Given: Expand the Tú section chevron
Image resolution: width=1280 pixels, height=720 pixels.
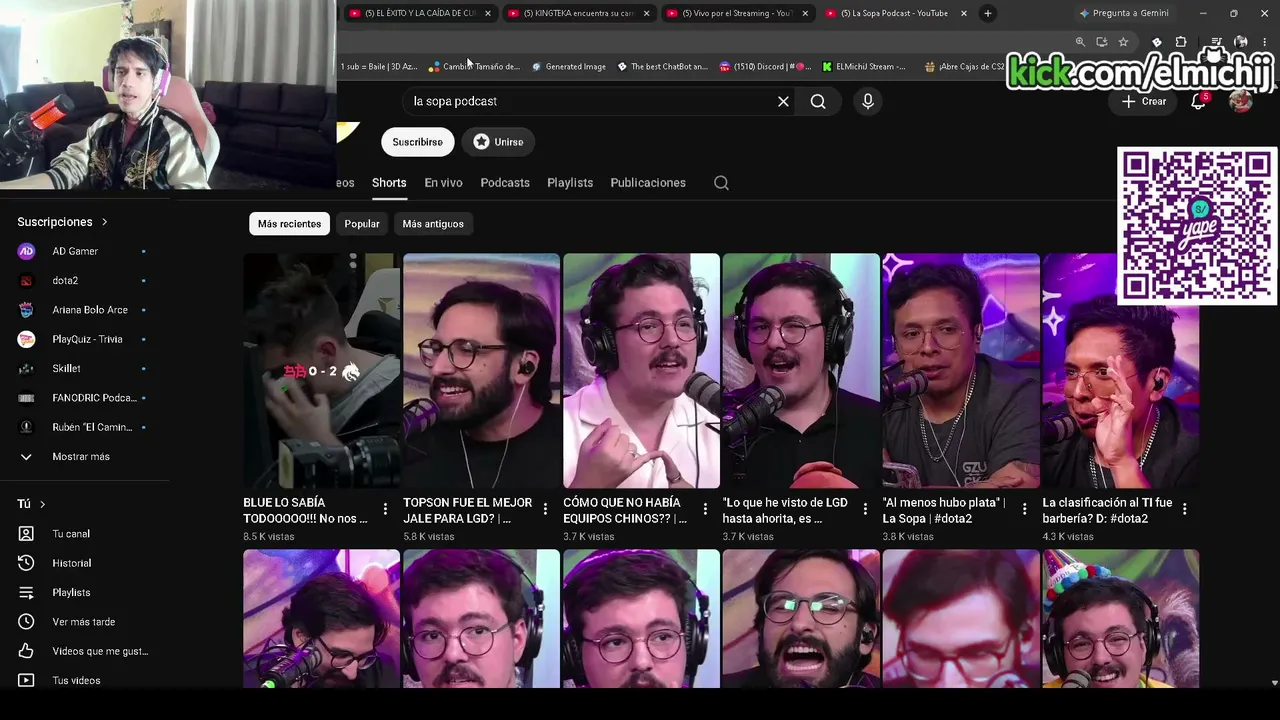Looking at the screenshot, I should [x=42, y=505].
